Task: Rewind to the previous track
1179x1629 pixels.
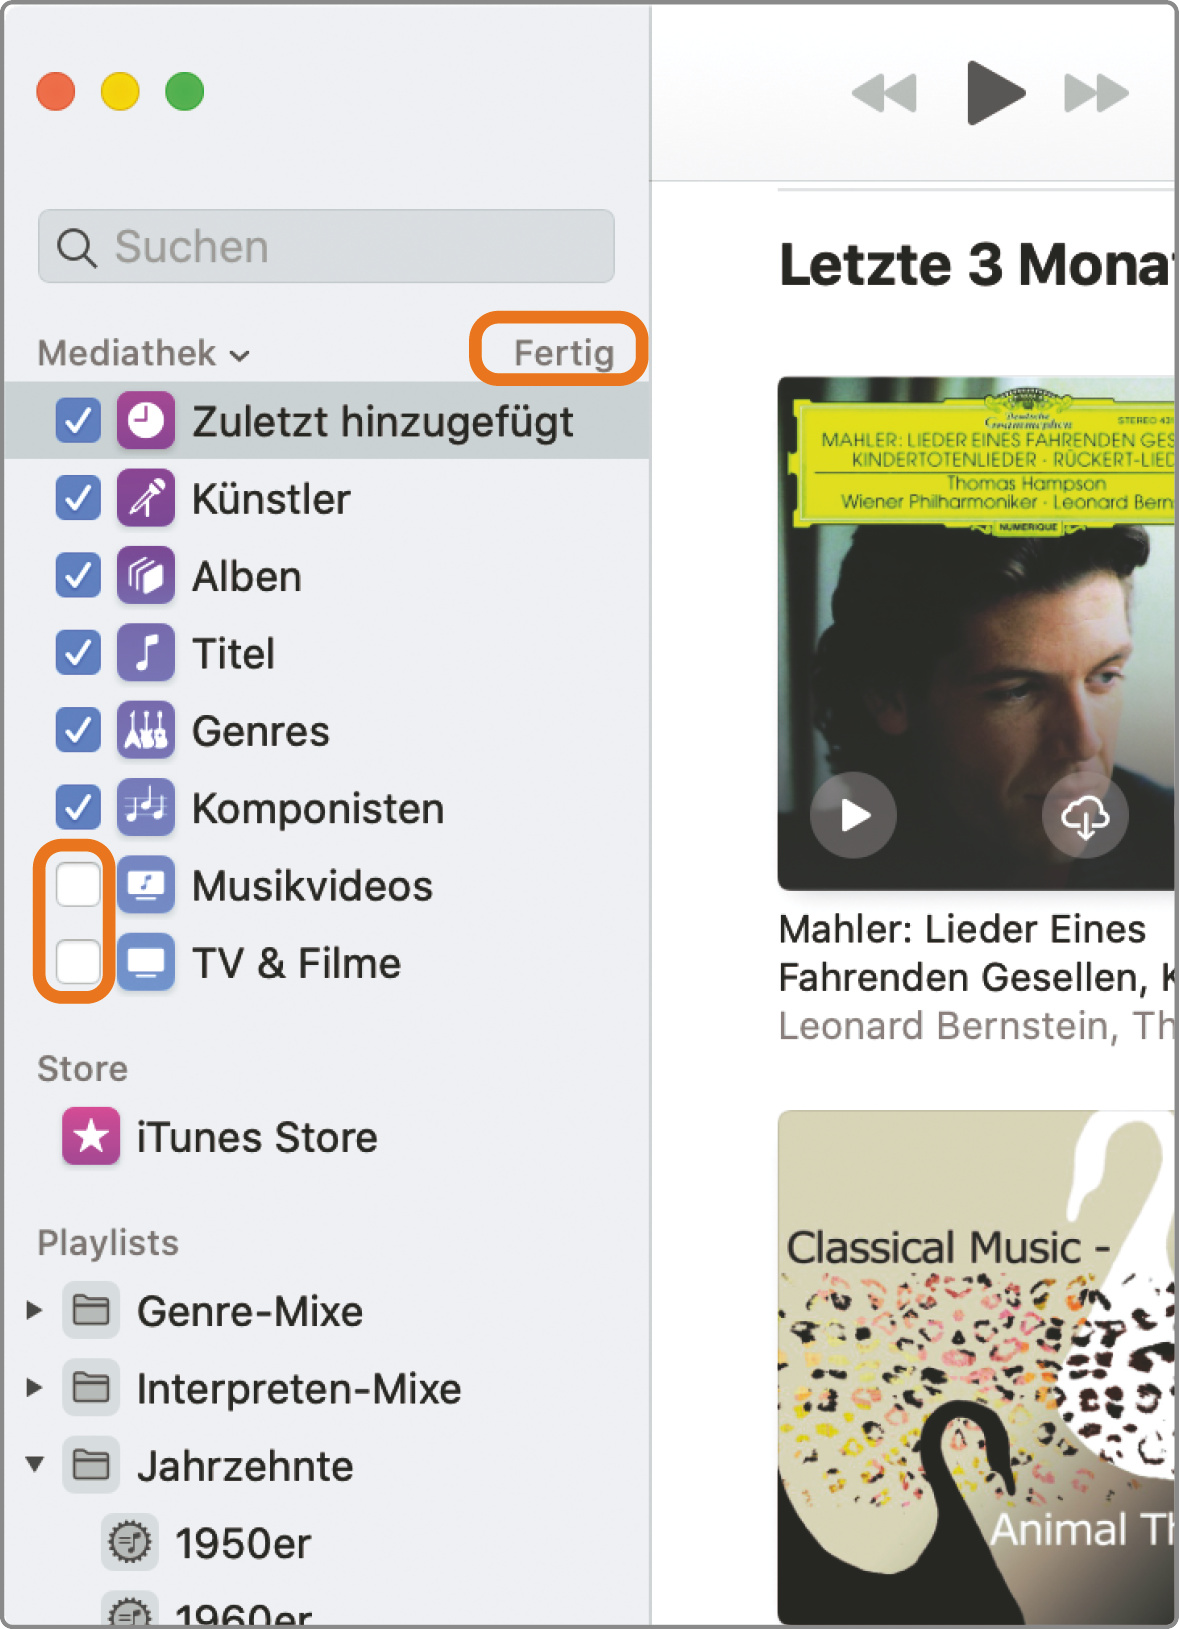Action: click(x=884, y=93)
